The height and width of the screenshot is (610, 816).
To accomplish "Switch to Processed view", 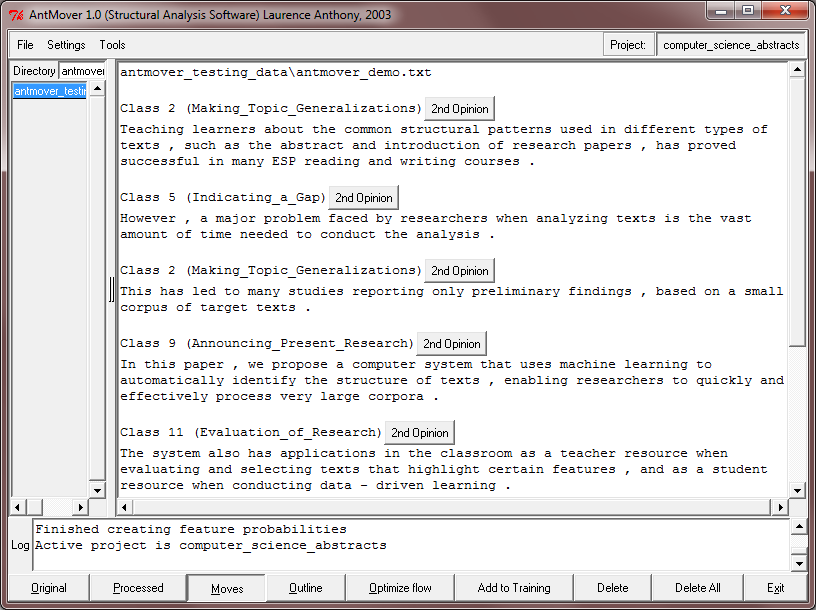I will [x=138, y=588].
